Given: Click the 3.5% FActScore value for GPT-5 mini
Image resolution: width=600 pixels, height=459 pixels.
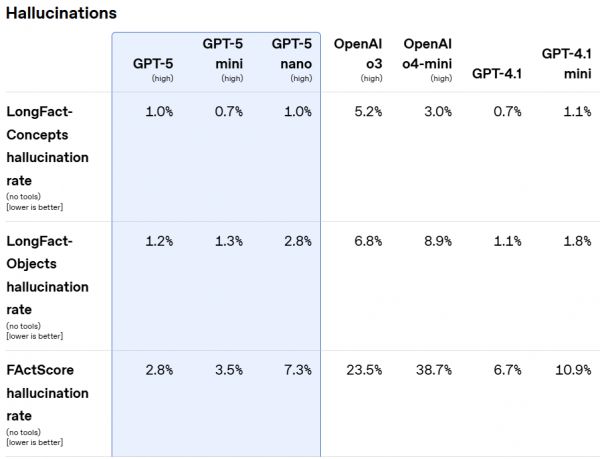Looking at the screenshot, I should click(x=228, y=370).
